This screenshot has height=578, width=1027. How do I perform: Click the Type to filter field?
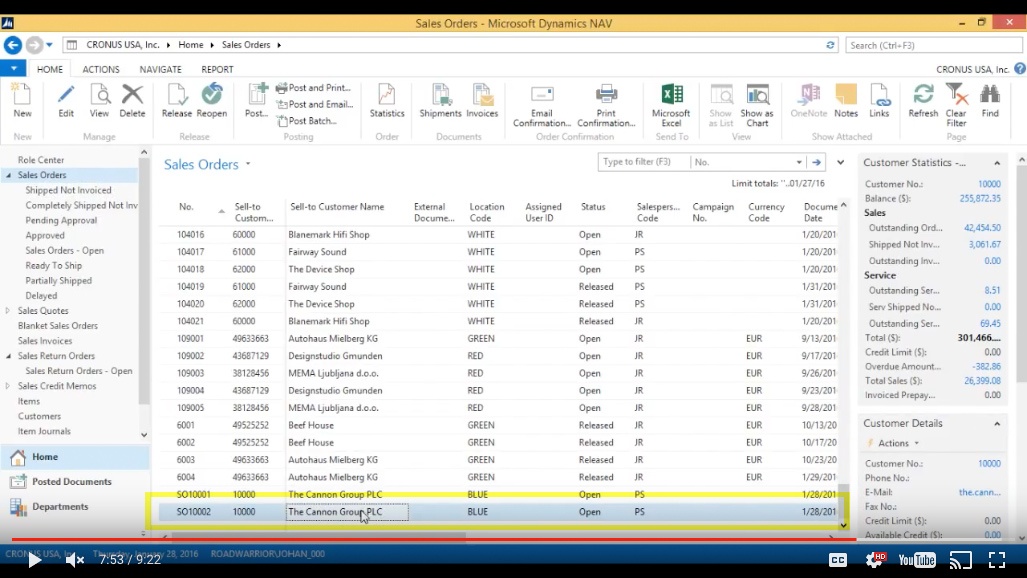[x=643, y=162]
